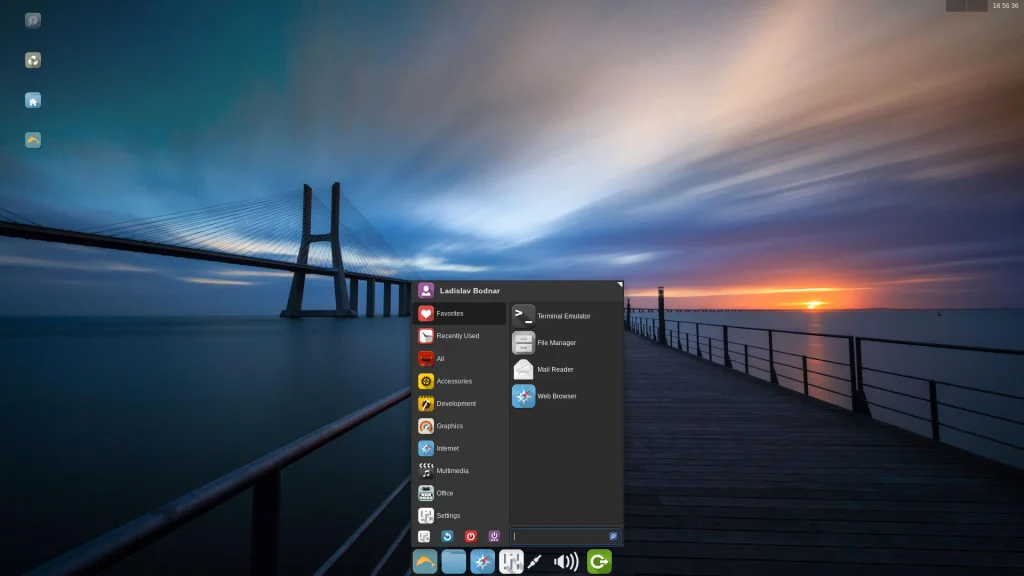
Task: Open Mail Reader in the favorites list
Action: [551, 370]
